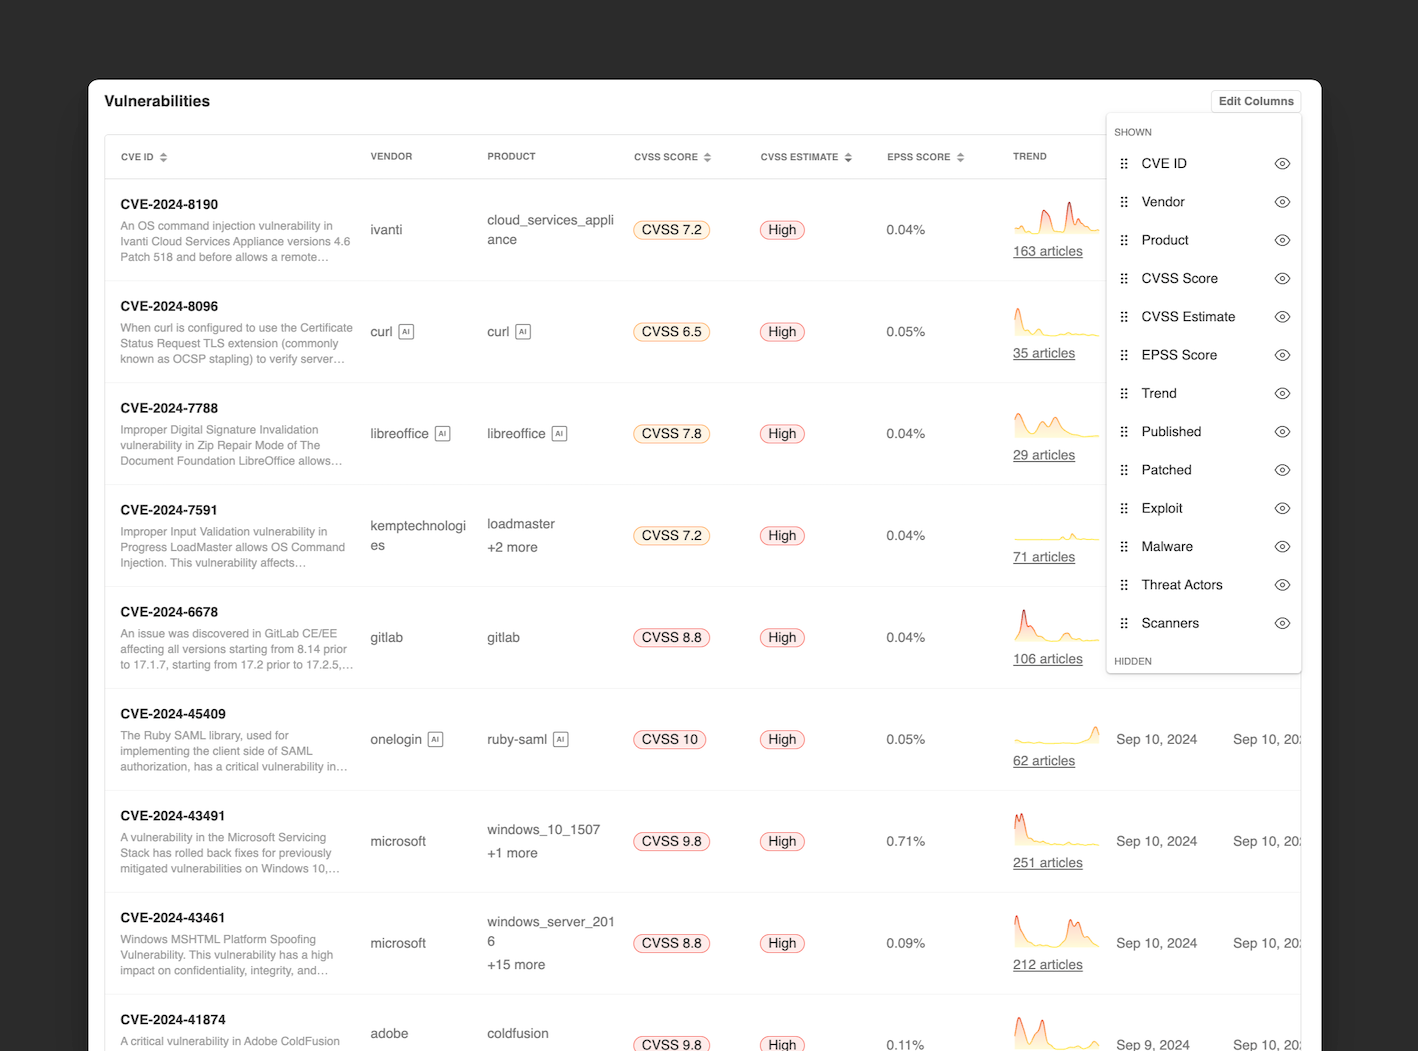Click the AI badge next to curl vendor
This screenshot has height=1051, width=1418.
[404, 331]
